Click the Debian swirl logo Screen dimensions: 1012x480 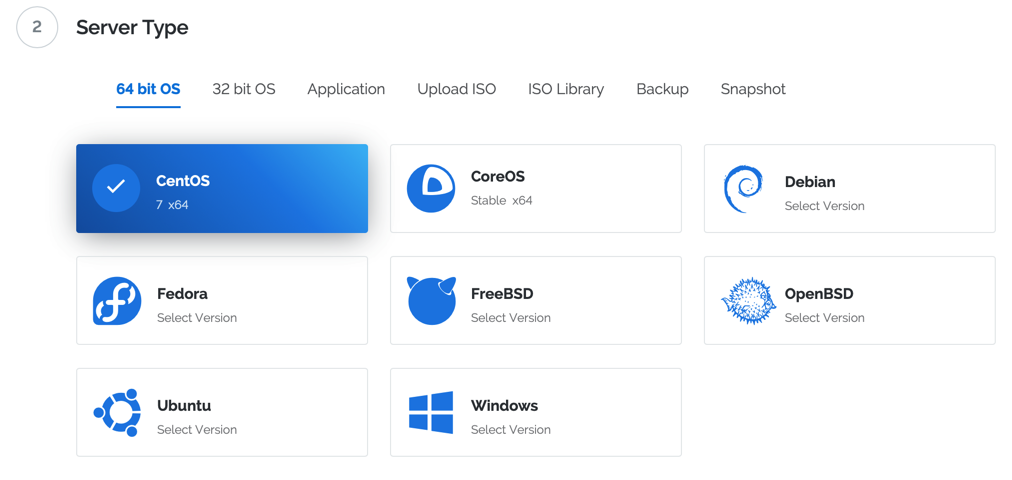742,189
